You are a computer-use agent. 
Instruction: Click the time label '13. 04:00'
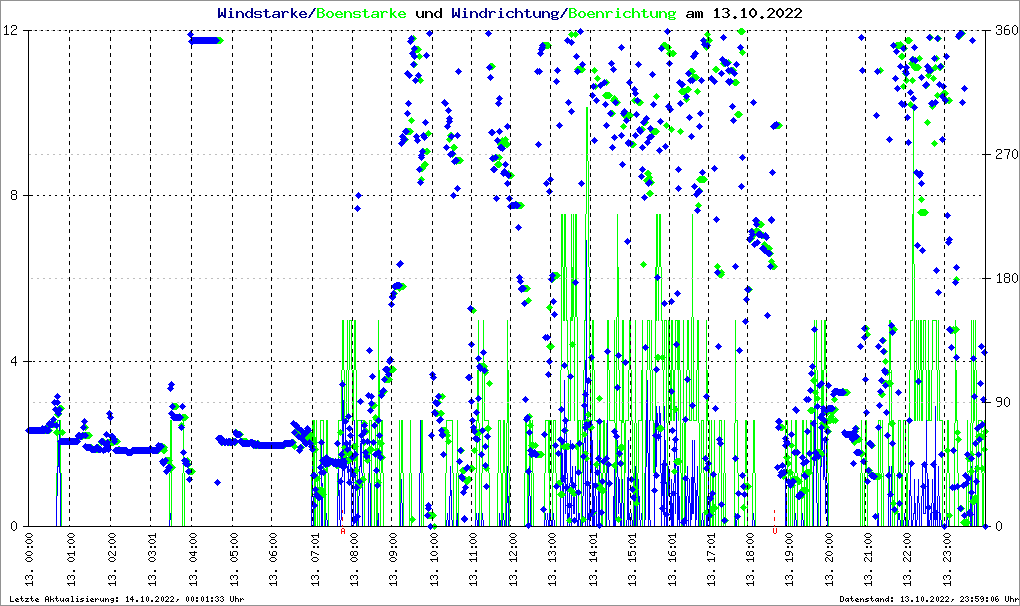[192, 559]
